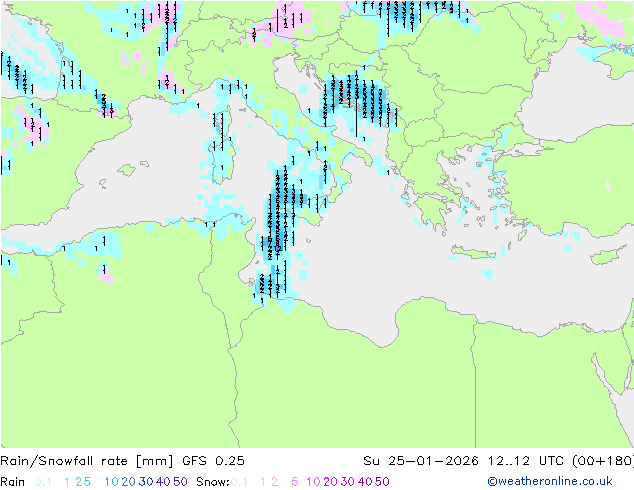634x490 pixels.
Task: Click the island of Cyprus on the map
Action: [x=609, y=255]
